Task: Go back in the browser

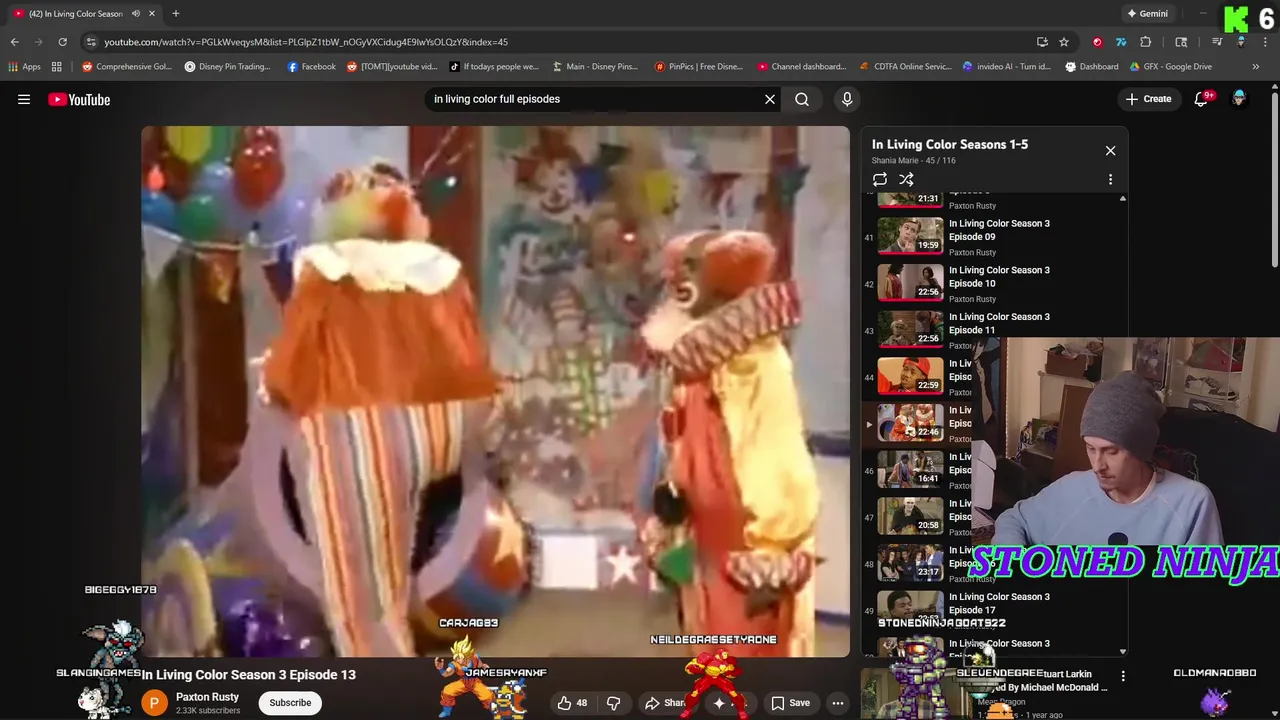Action: (14, 42)
